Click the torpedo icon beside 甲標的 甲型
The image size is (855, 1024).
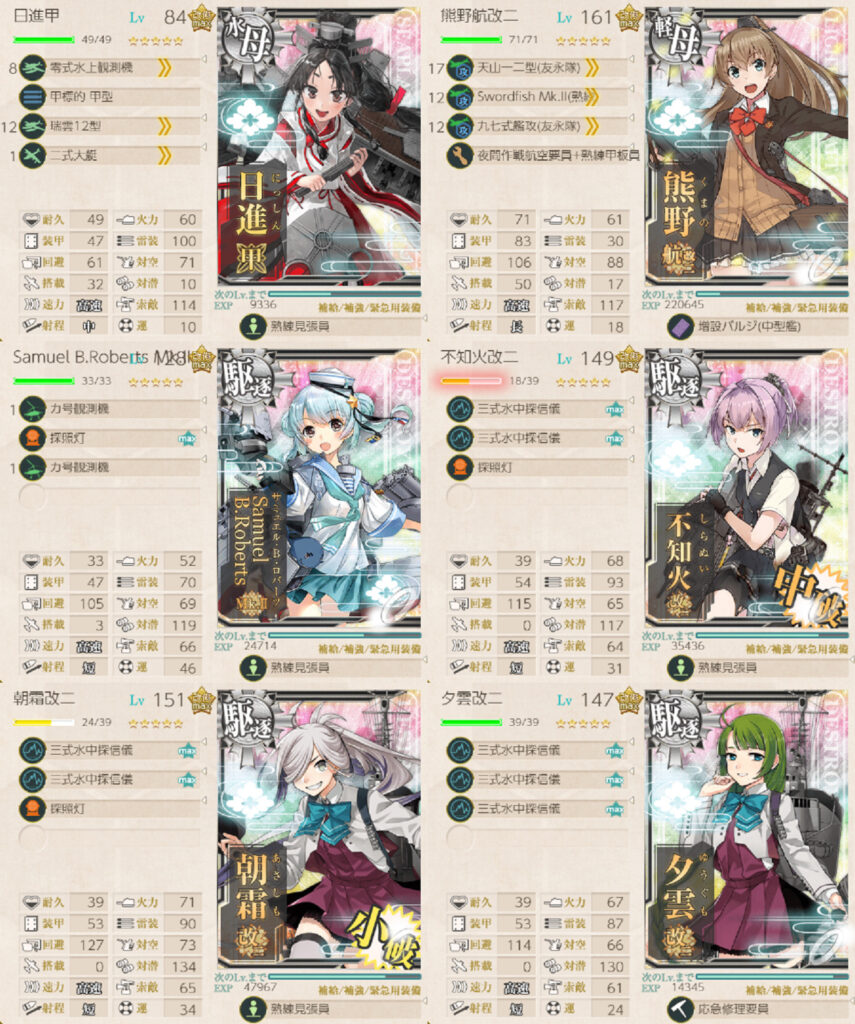(31, 97)
